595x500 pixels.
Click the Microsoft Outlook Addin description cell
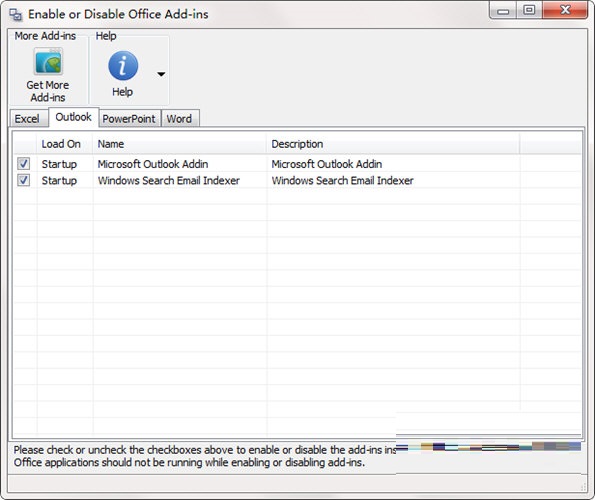coord(327,164)
